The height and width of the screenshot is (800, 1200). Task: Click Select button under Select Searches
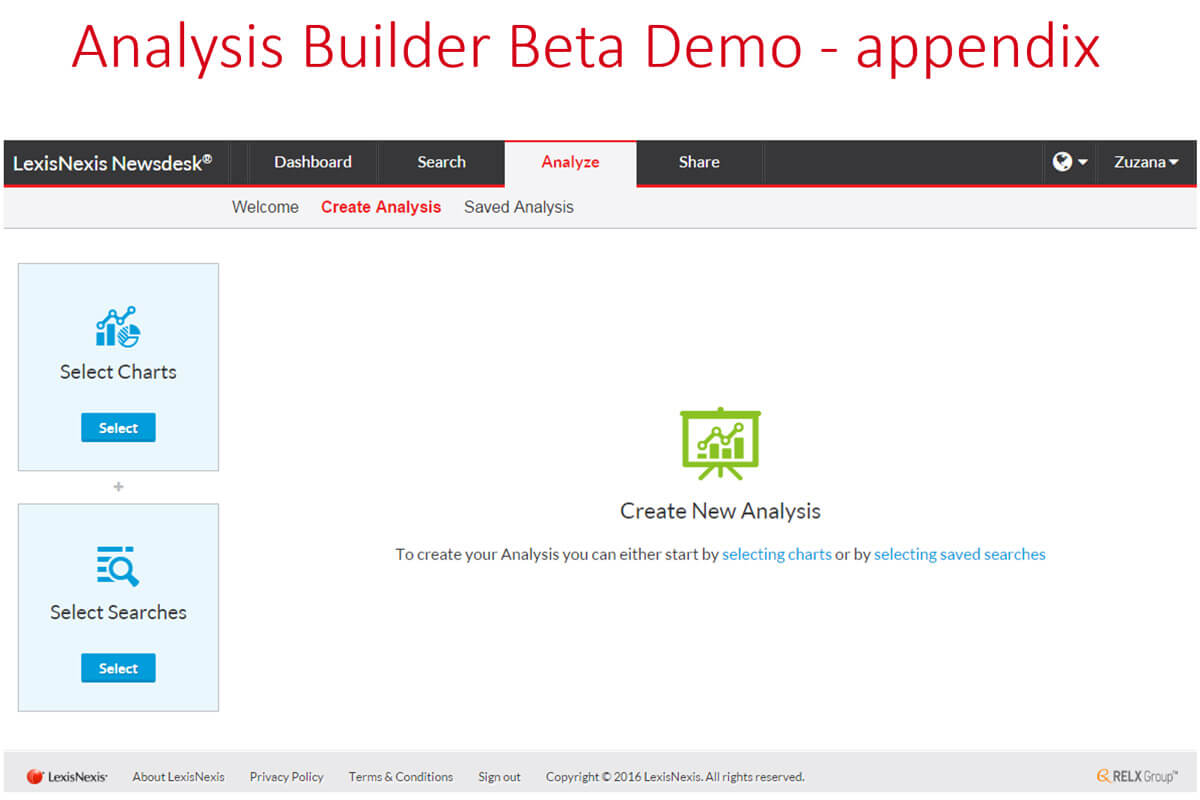tap(118, 668)
